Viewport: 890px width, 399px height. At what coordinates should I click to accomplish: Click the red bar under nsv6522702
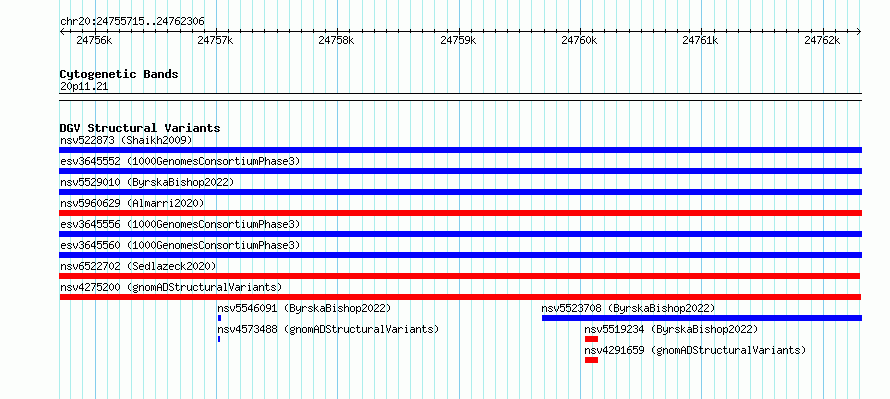click(460, 276)
